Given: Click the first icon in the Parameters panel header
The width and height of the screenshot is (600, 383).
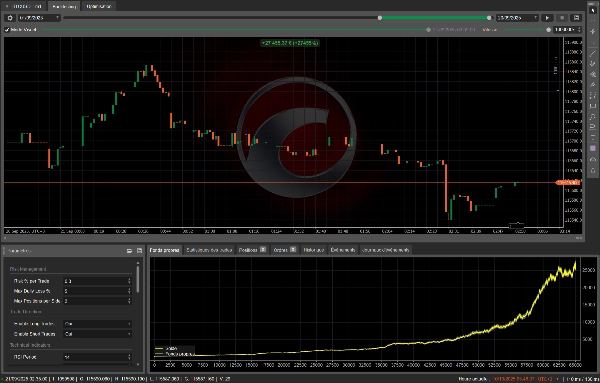Looking at the screenshot, I should (x=129, y=251).
